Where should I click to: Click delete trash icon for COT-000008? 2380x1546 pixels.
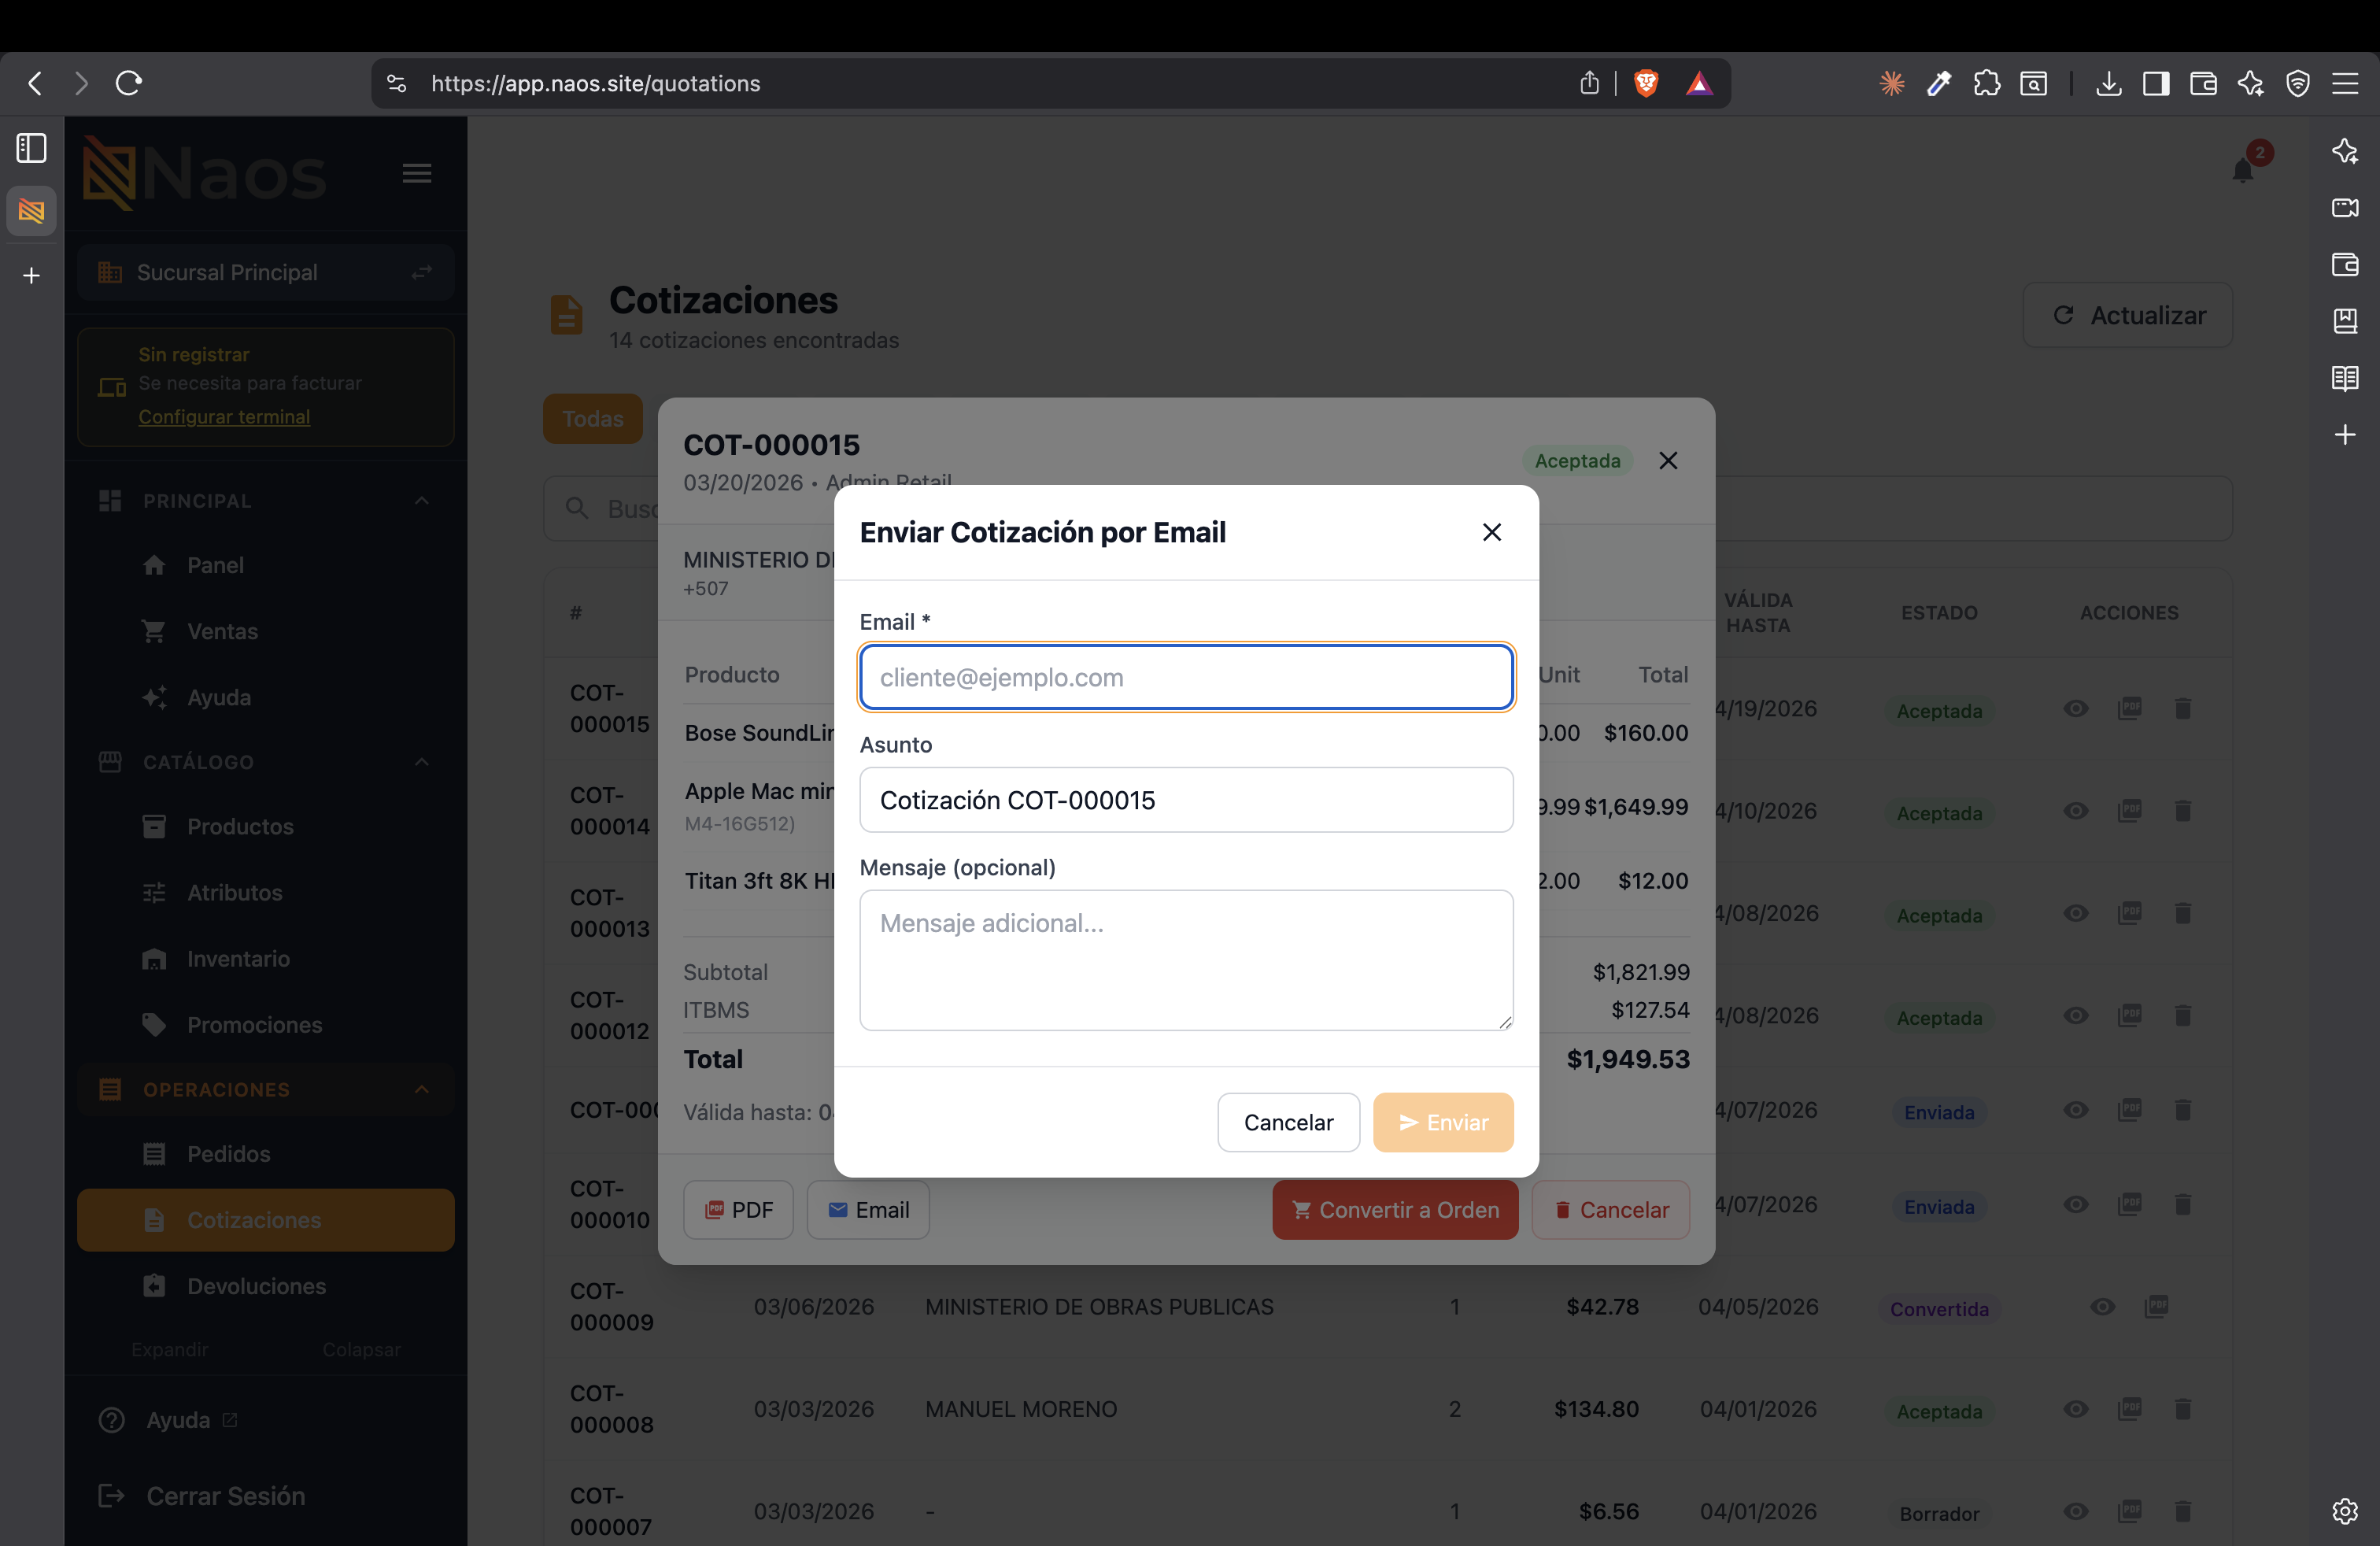(x=2183, y=1409)
